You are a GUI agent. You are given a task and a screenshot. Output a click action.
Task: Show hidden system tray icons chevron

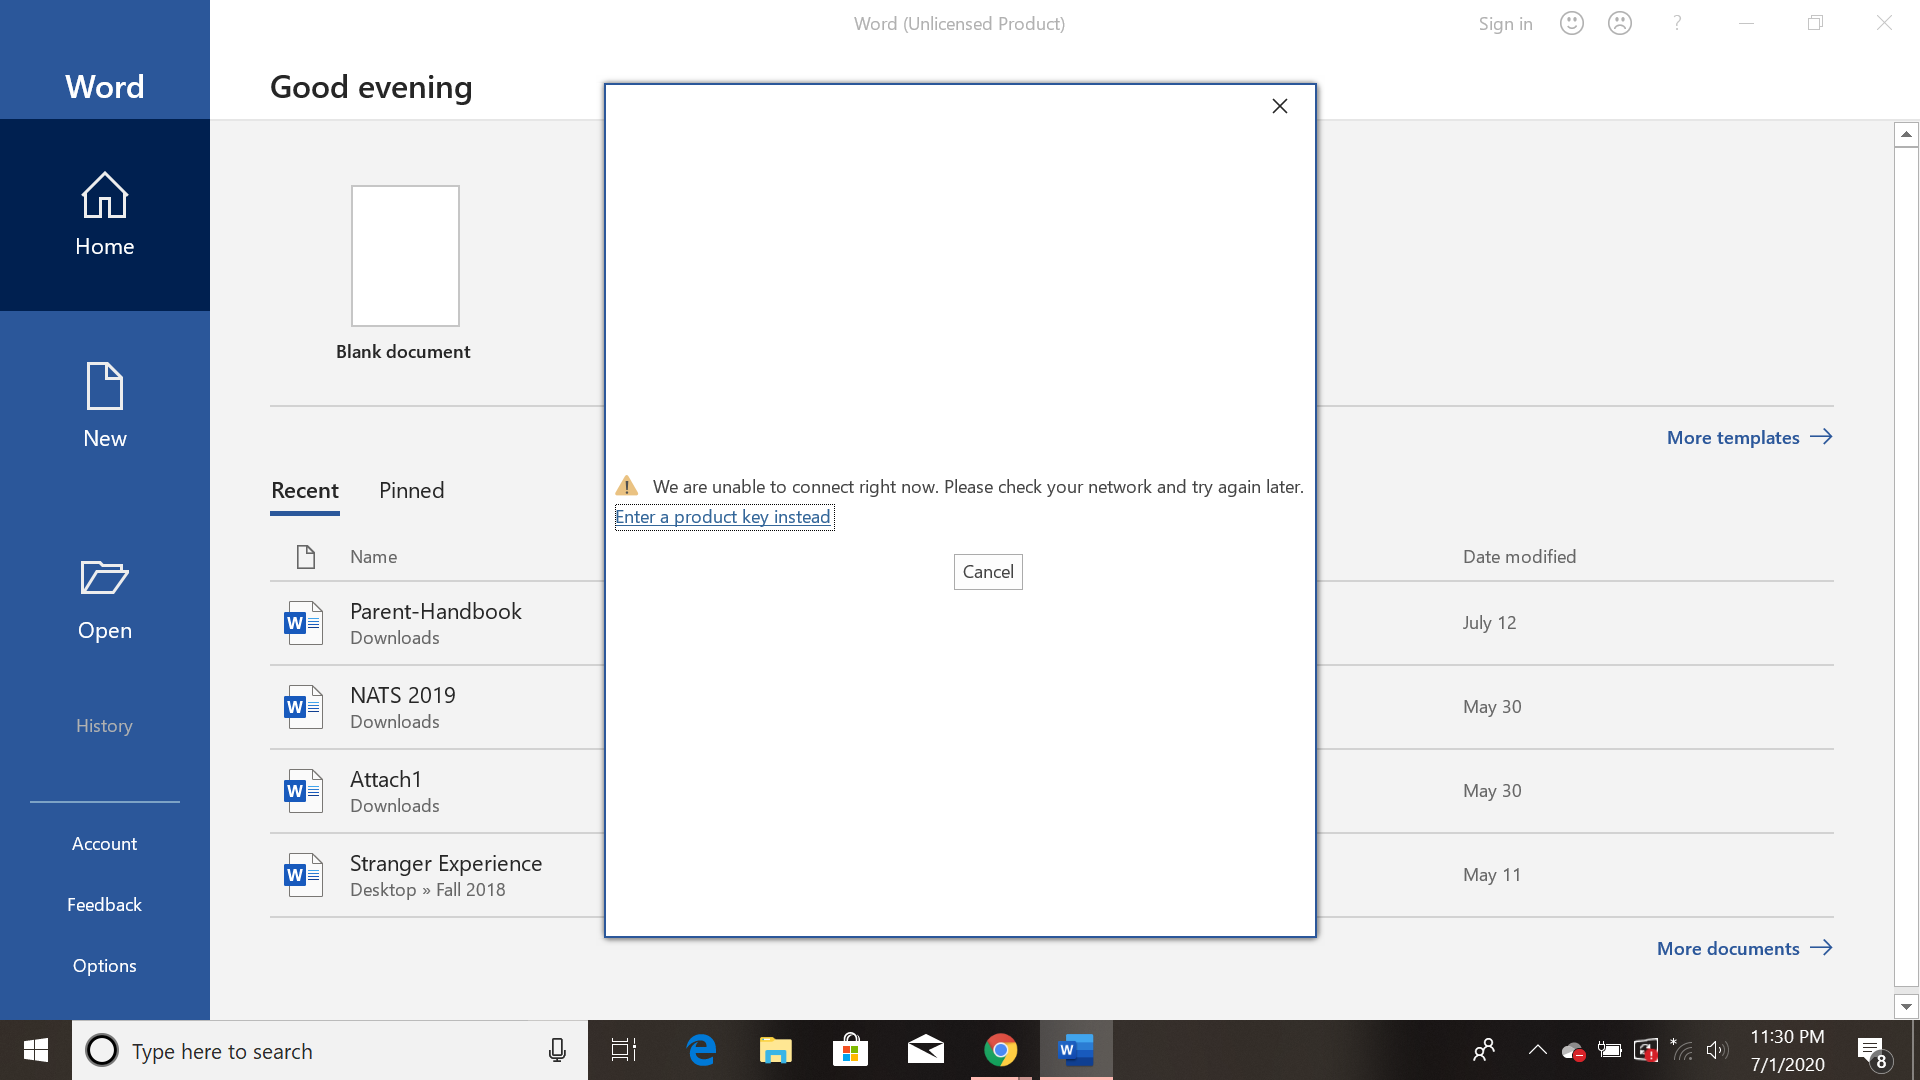click(1537, 1050)
